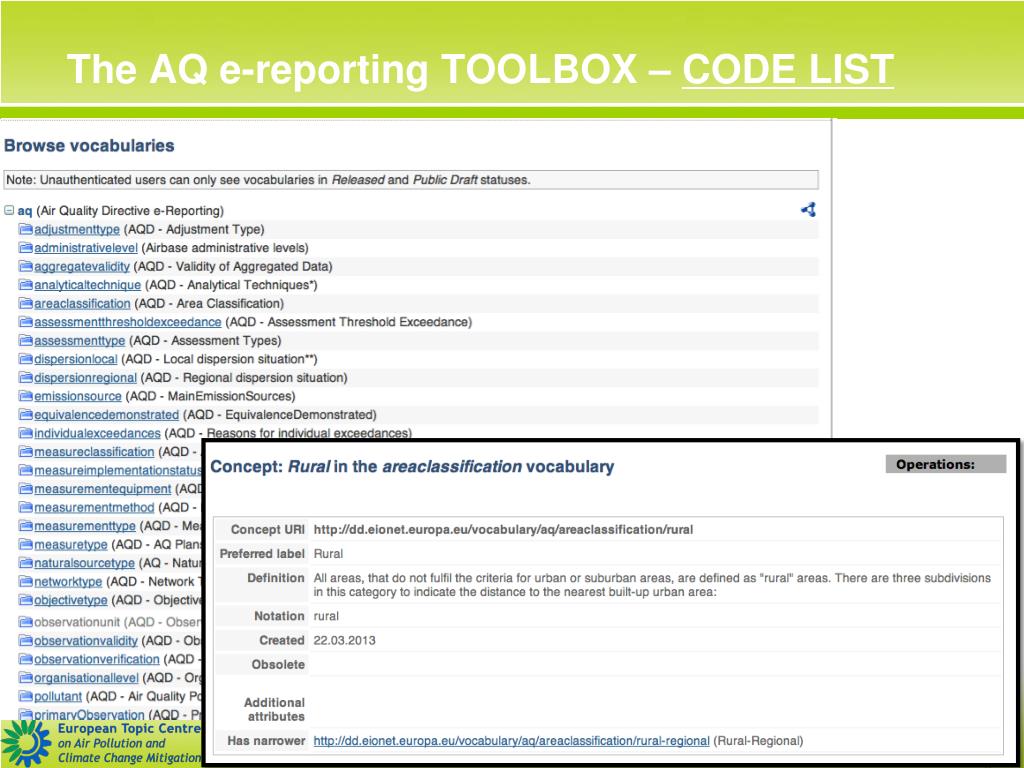This screenshot has height=768, width=1024.
Task: Open the equivalencedemonstrated vocabulary link
Action: 106,415
